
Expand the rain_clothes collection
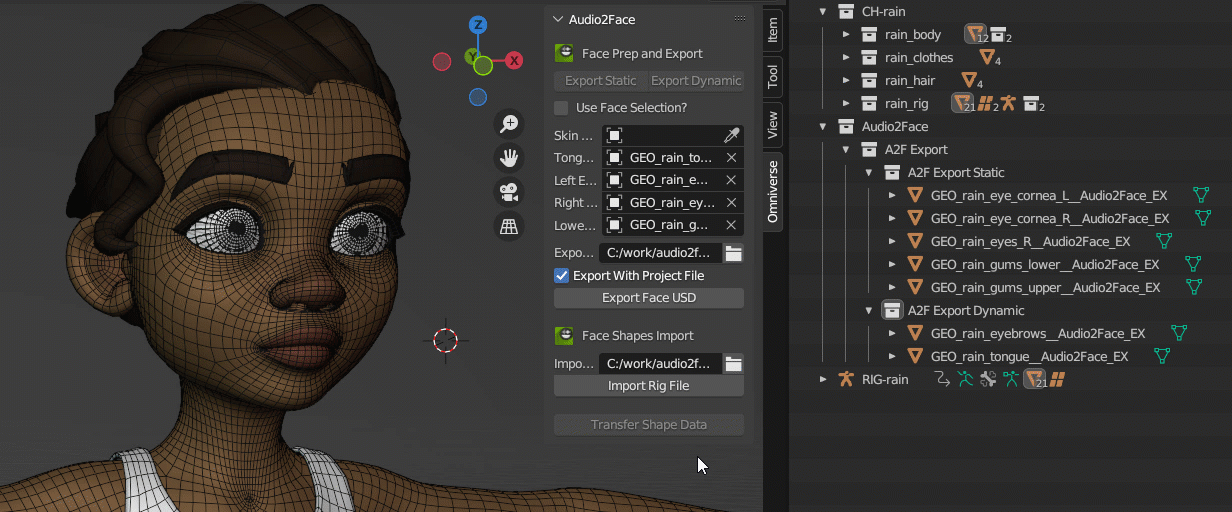(x=846, y=58)
